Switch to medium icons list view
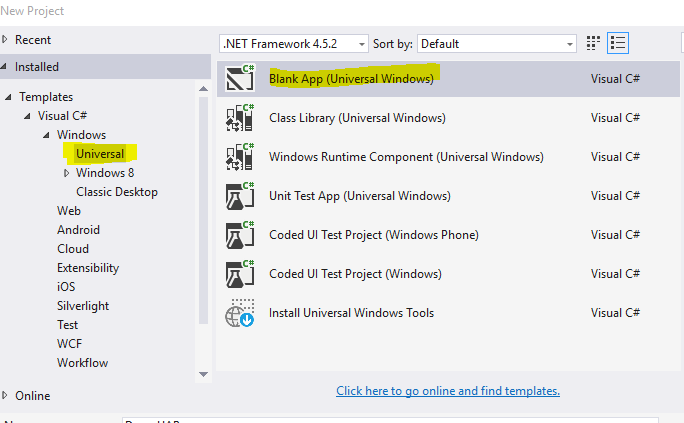The width and height of the screenshot is (684, 423). coord(618,43)
